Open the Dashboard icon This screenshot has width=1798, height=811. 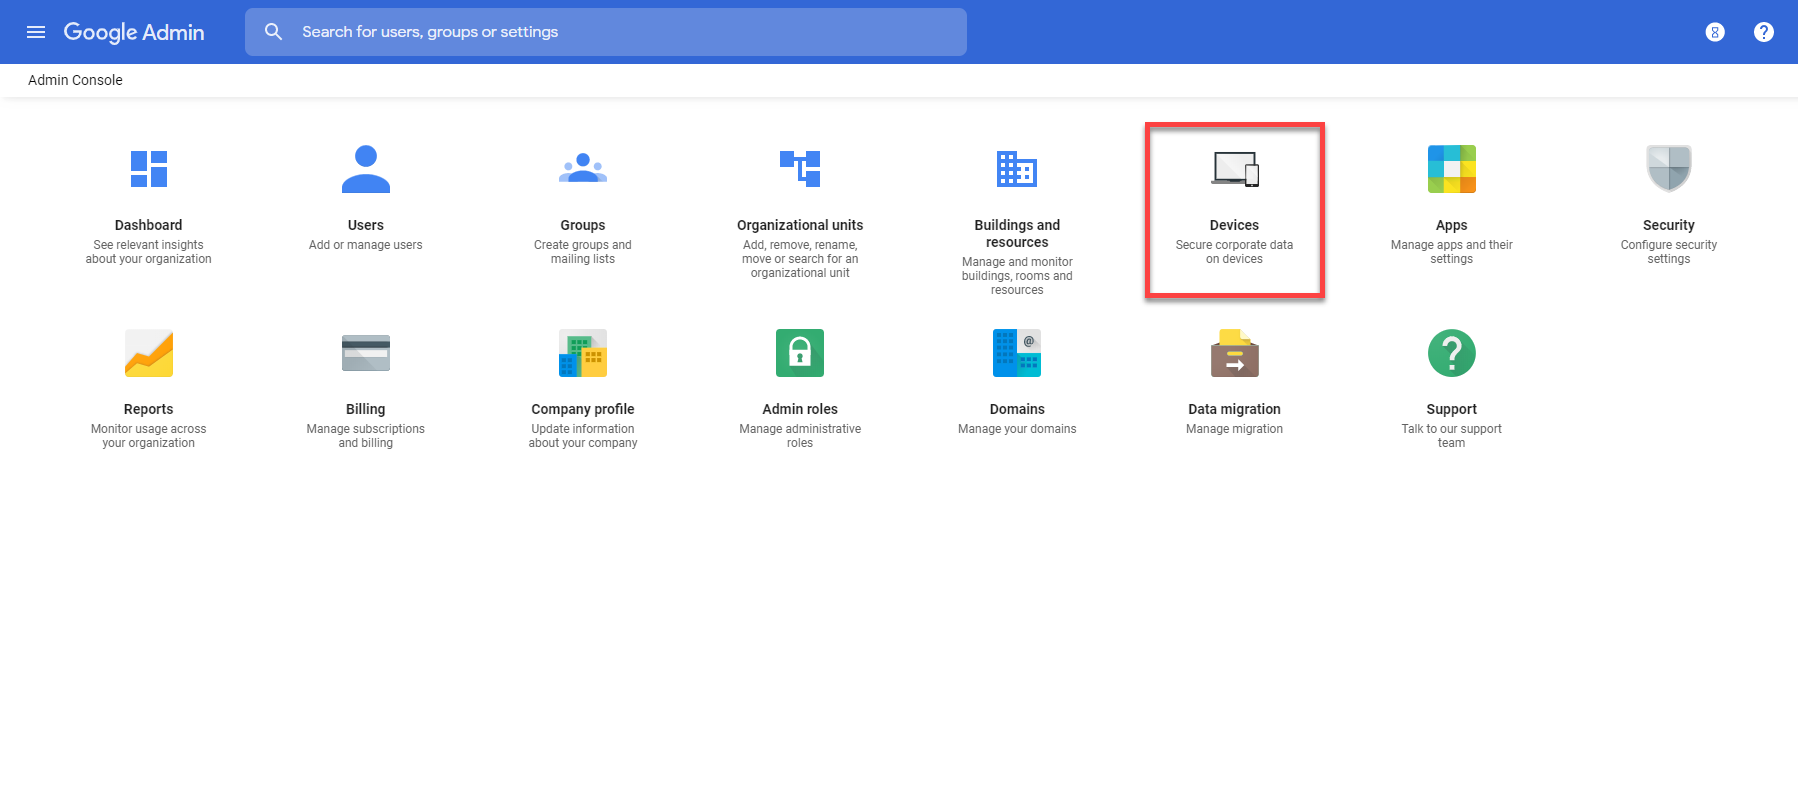pyautogui.click(x=149, y=169)
